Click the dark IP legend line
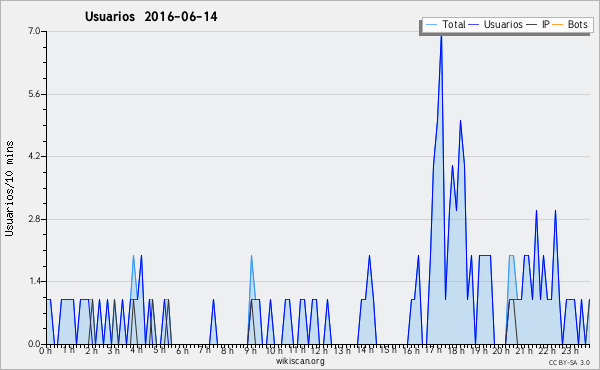The image size is (600, 370). click(532, 25)
